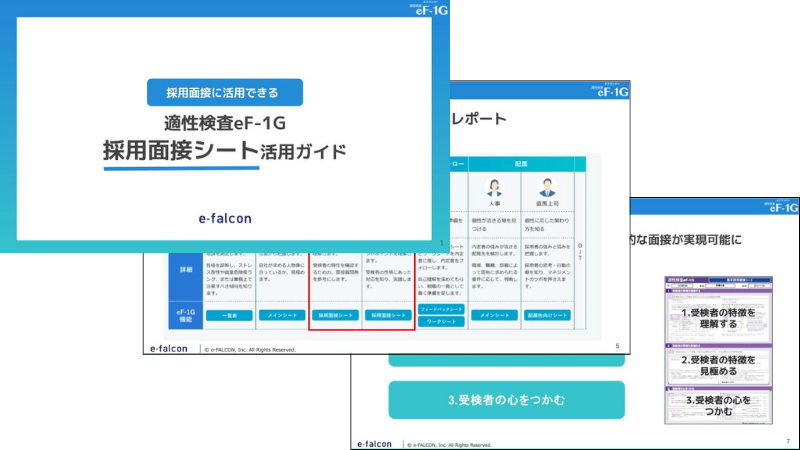Click the copyright text on slide 5 footer
800x450 pixels.
click(x=250, y=349)
